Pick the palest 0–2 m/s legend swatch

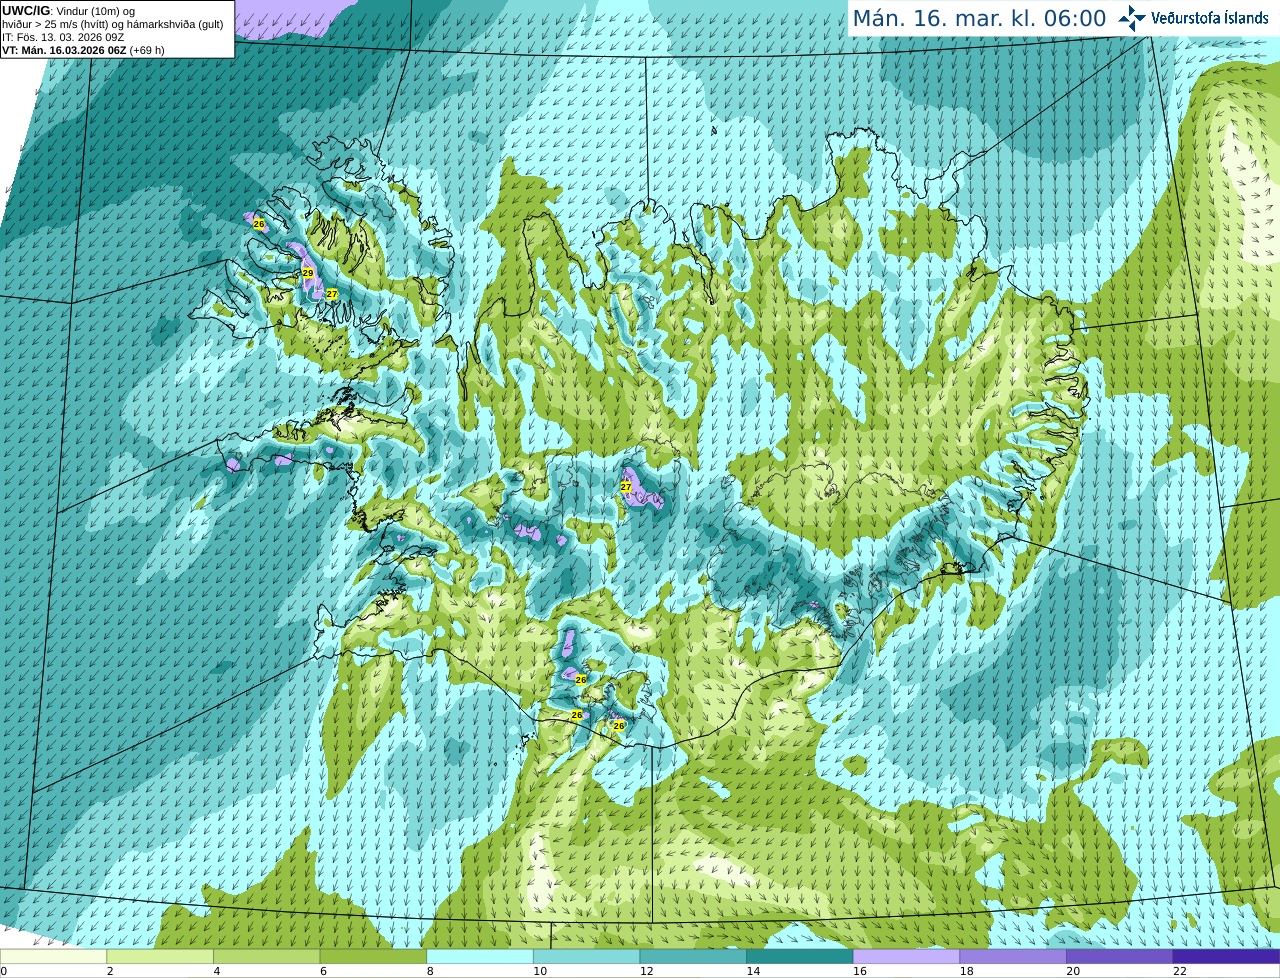(53, 957)
